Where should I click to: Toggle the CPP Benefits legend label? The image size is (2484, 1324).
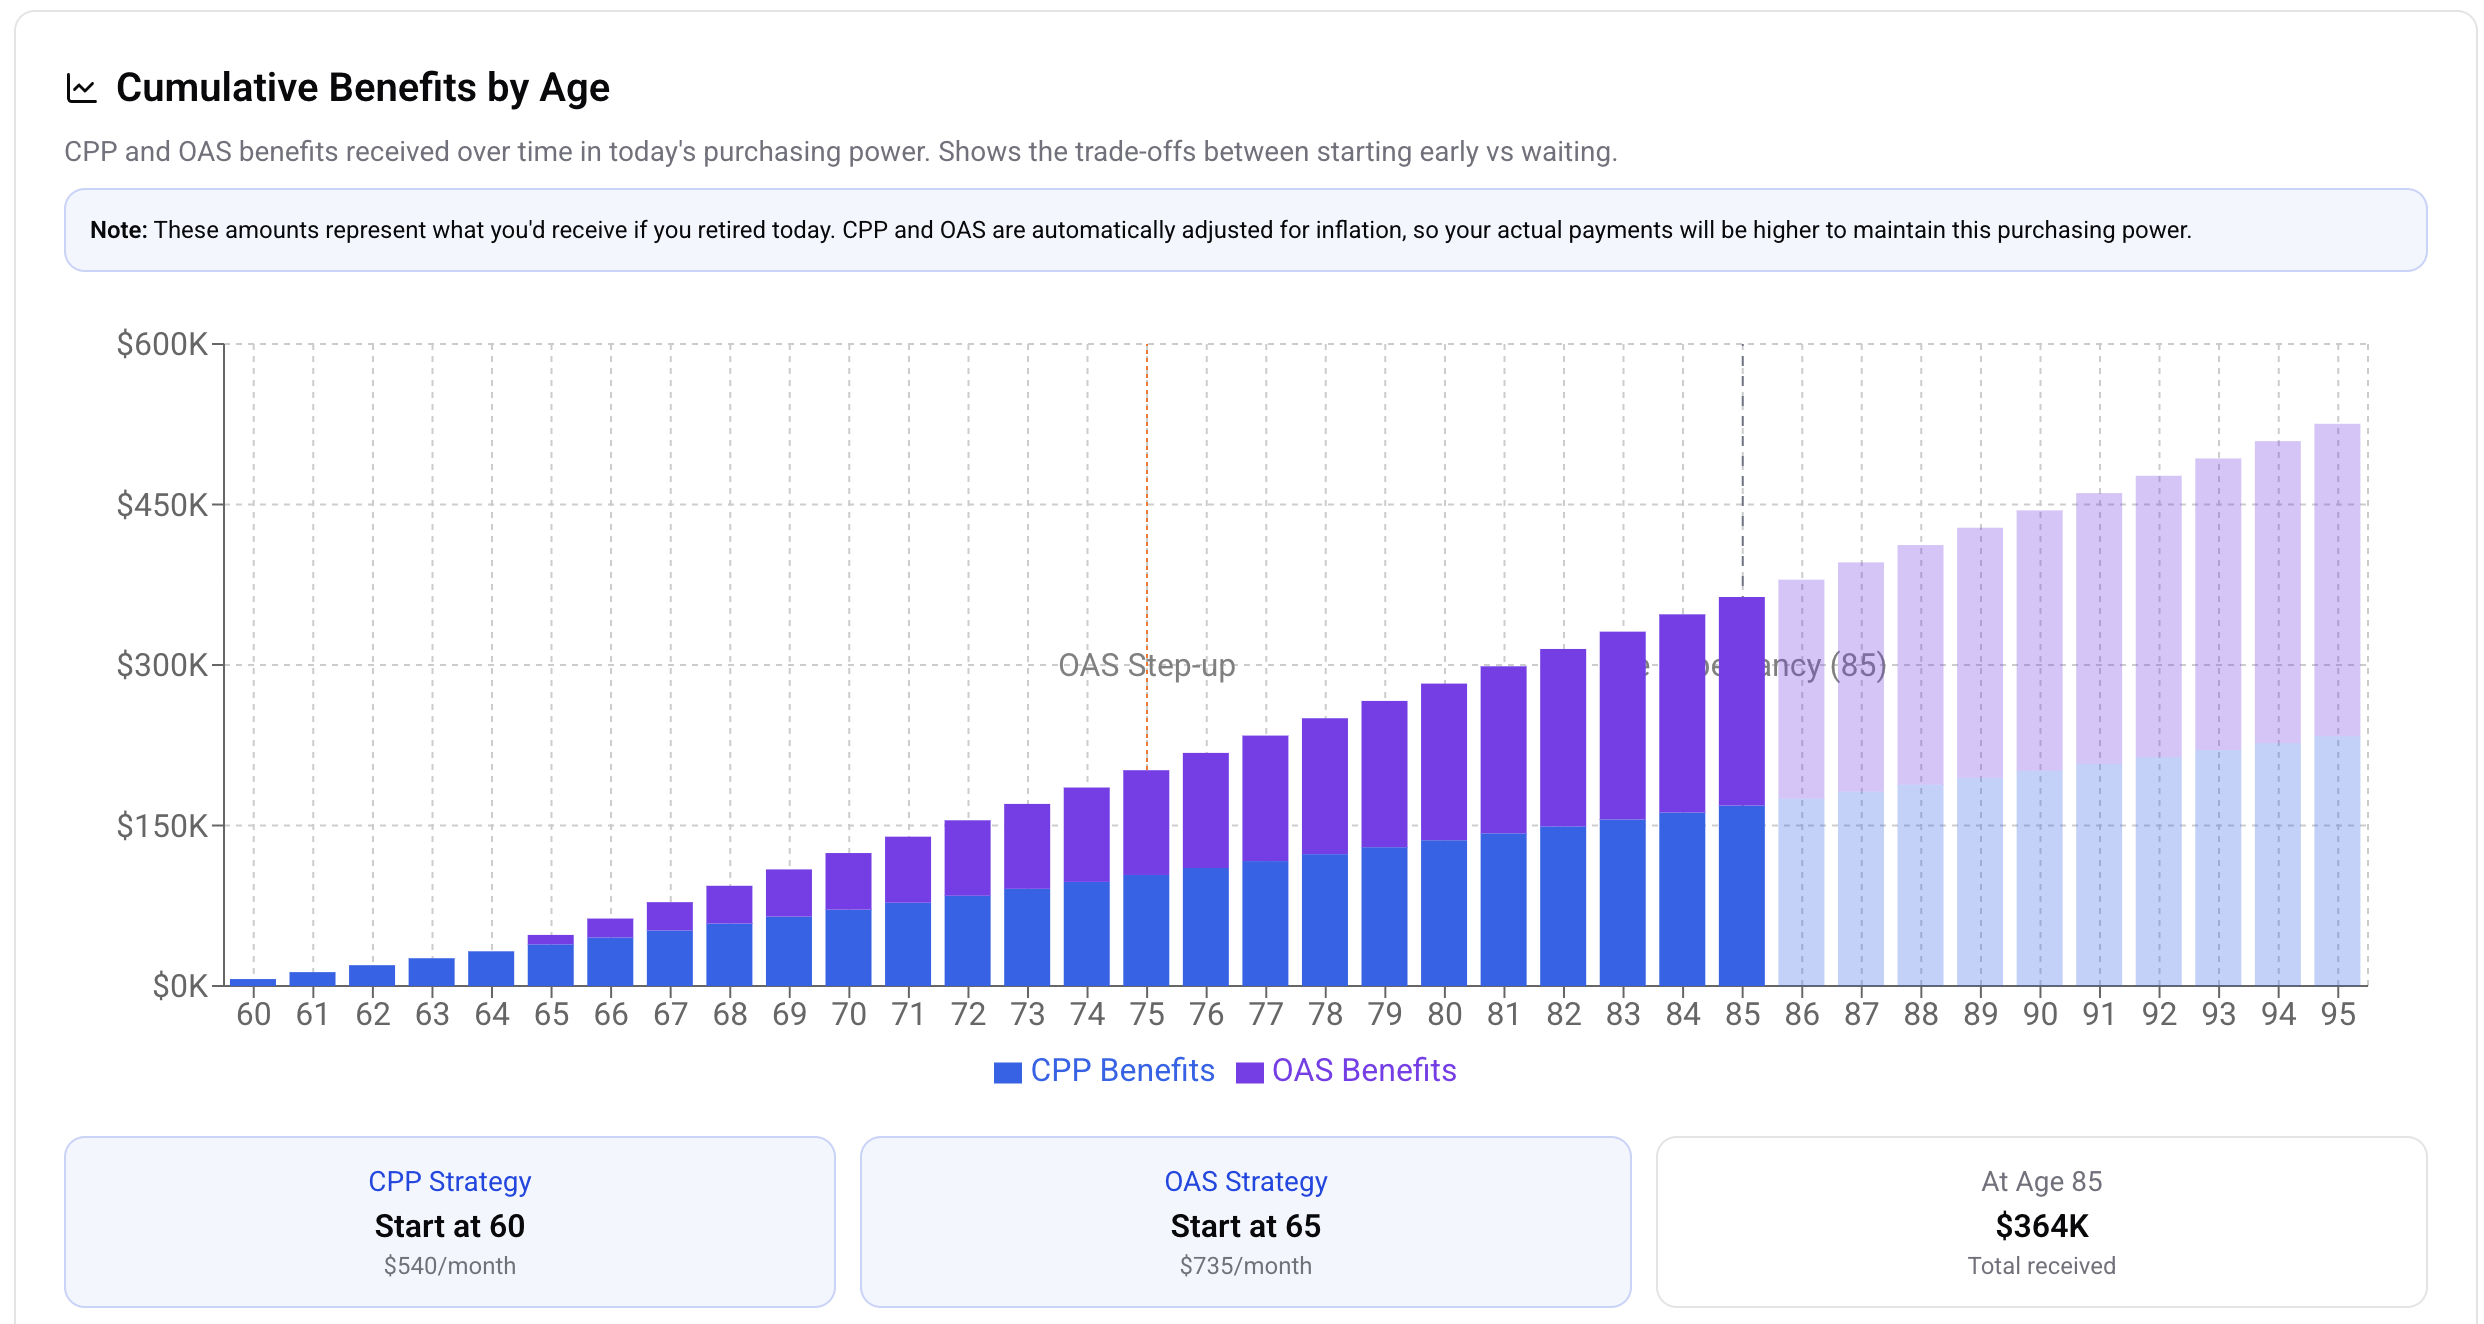[1122, 1071]
